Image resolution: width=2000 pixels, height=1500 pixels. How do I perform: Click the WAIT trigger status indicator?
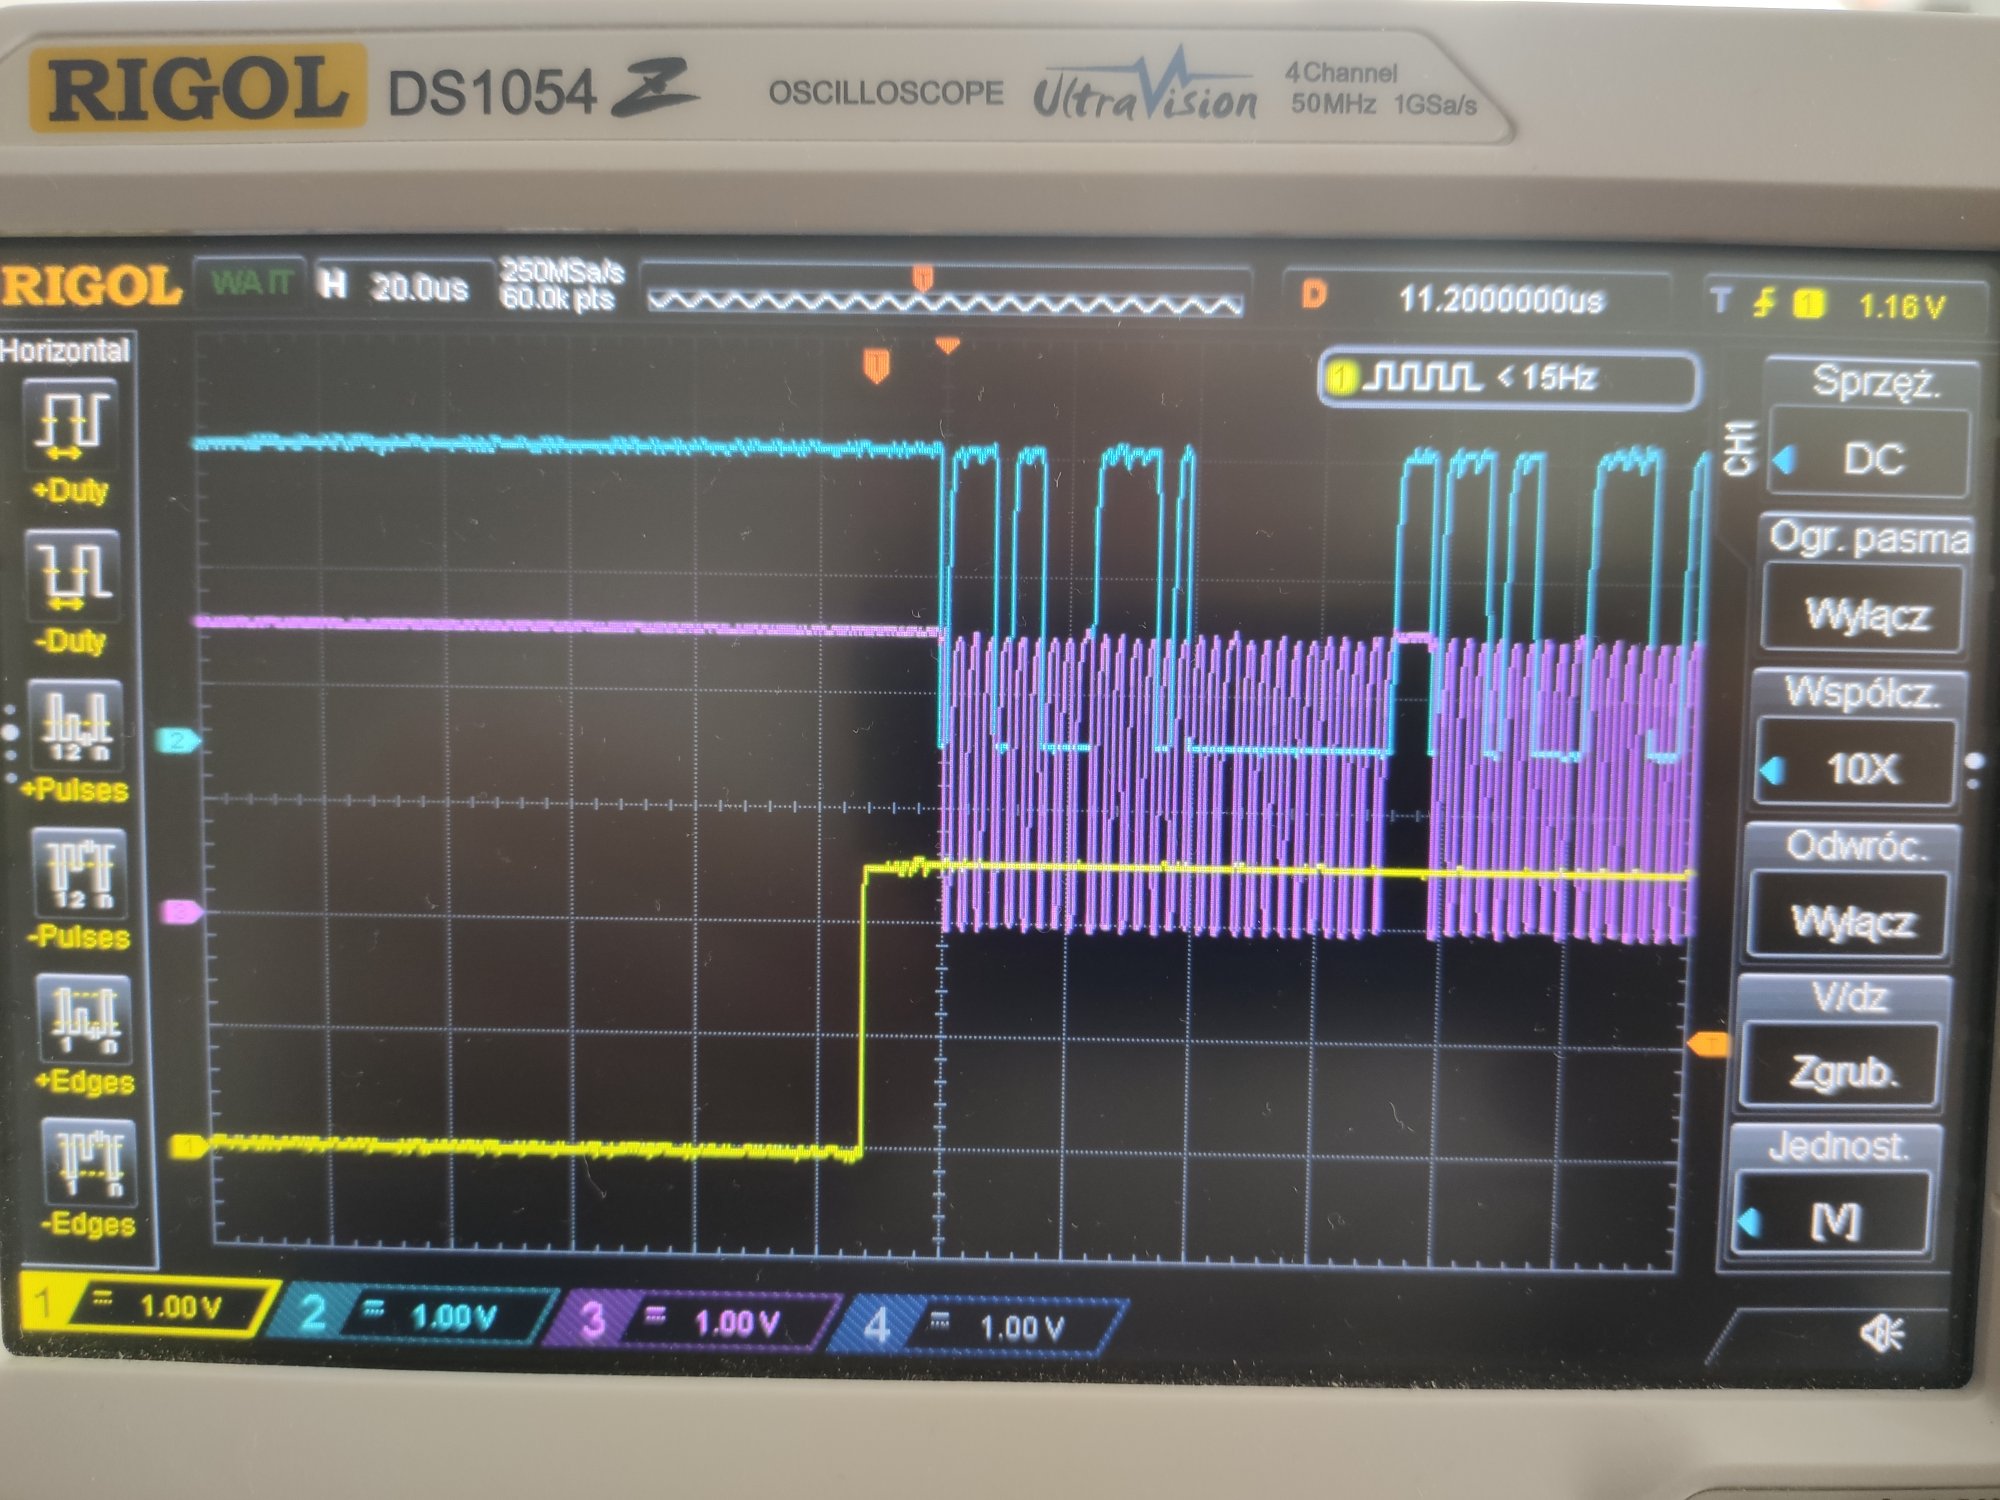[x=250, y=283]
